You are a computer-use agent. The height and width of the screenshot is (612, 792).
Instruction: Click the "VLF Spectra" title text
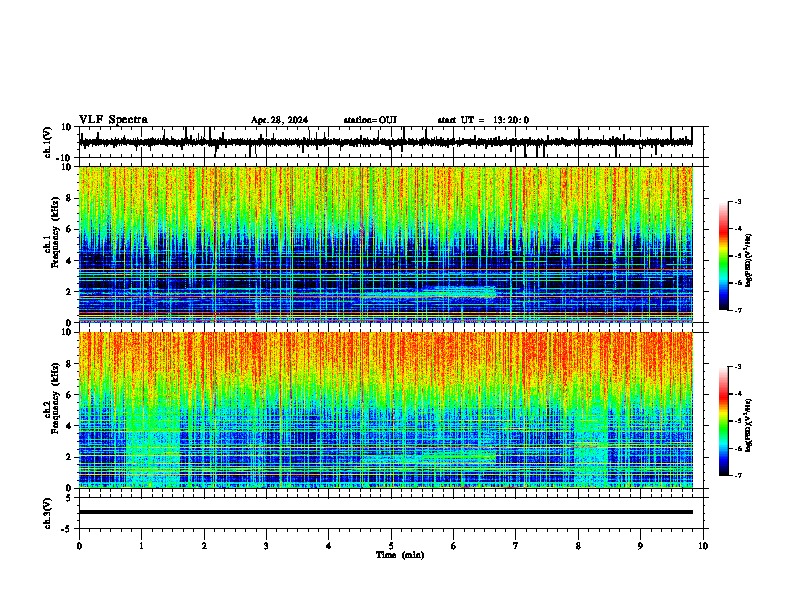(113, 120)
